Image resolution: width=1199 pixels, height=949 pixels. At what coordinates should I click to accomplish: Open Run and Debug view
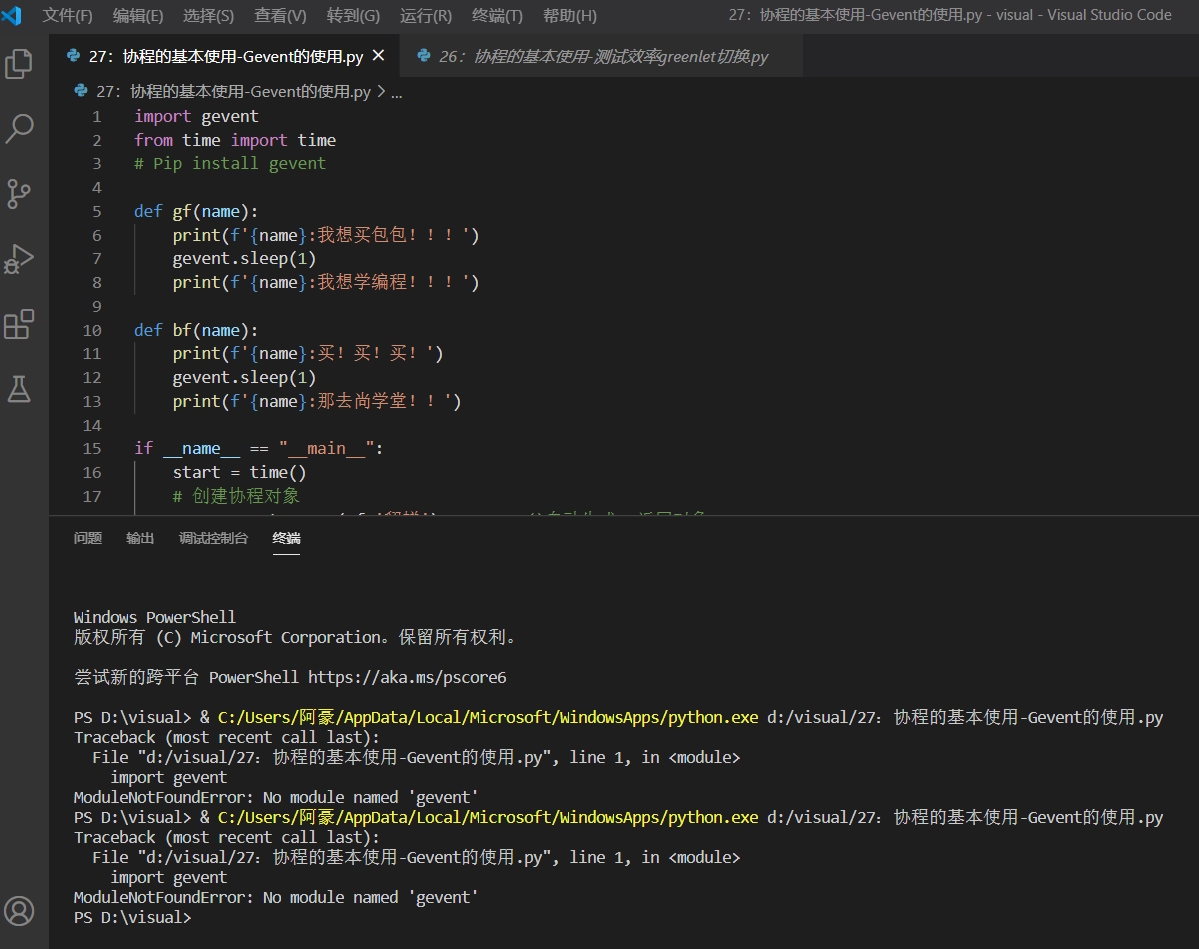(x=19, y=258)
